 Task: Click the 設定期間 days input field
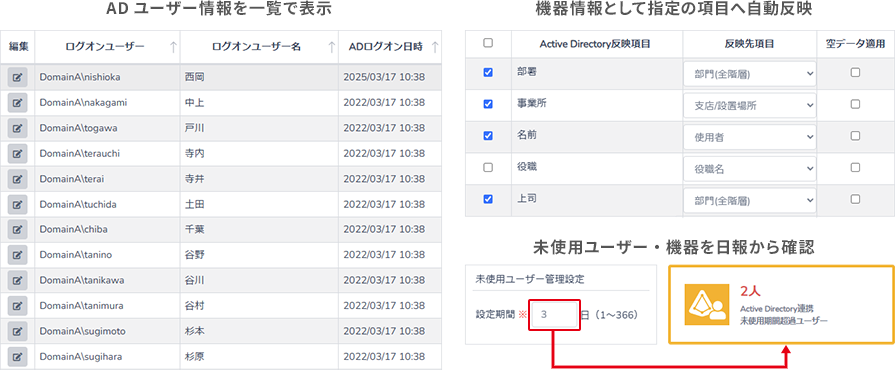coord(555,315)
